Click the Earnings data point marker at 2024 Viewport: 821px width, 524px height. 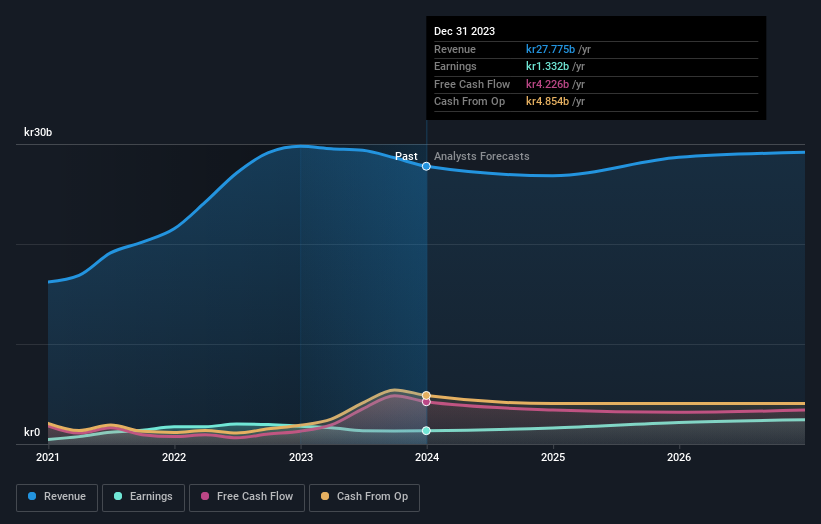(426, 431)
